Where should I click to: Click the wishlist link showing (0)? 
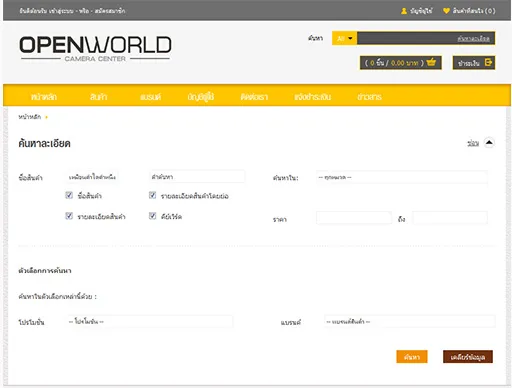(x=474, y=11)
